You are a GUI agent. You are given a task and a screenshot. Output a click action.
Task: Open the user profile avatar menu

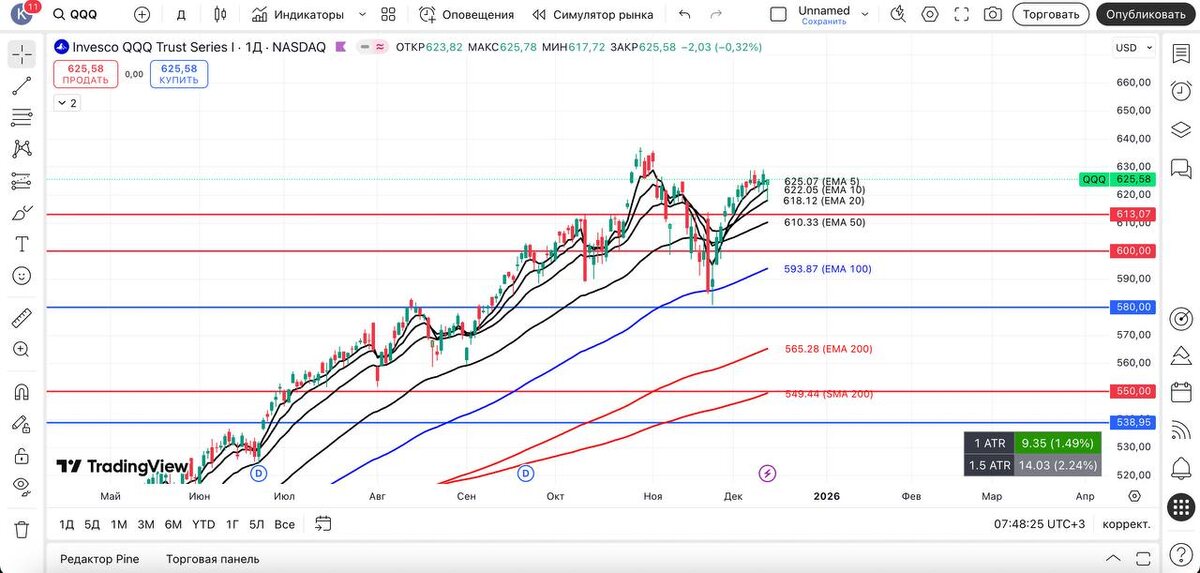click(22, 14)
